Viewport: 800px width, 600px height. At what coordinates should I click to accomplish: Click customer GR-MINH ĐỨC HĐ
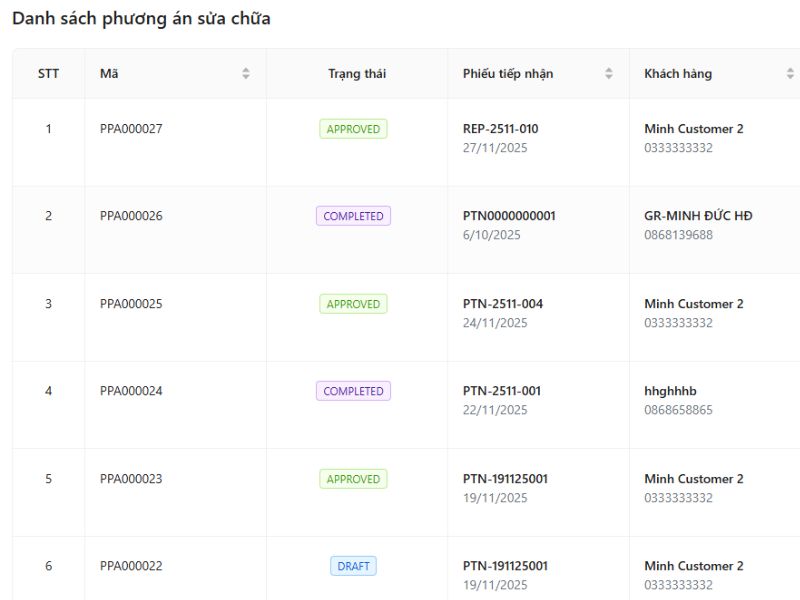pos(698,216)
